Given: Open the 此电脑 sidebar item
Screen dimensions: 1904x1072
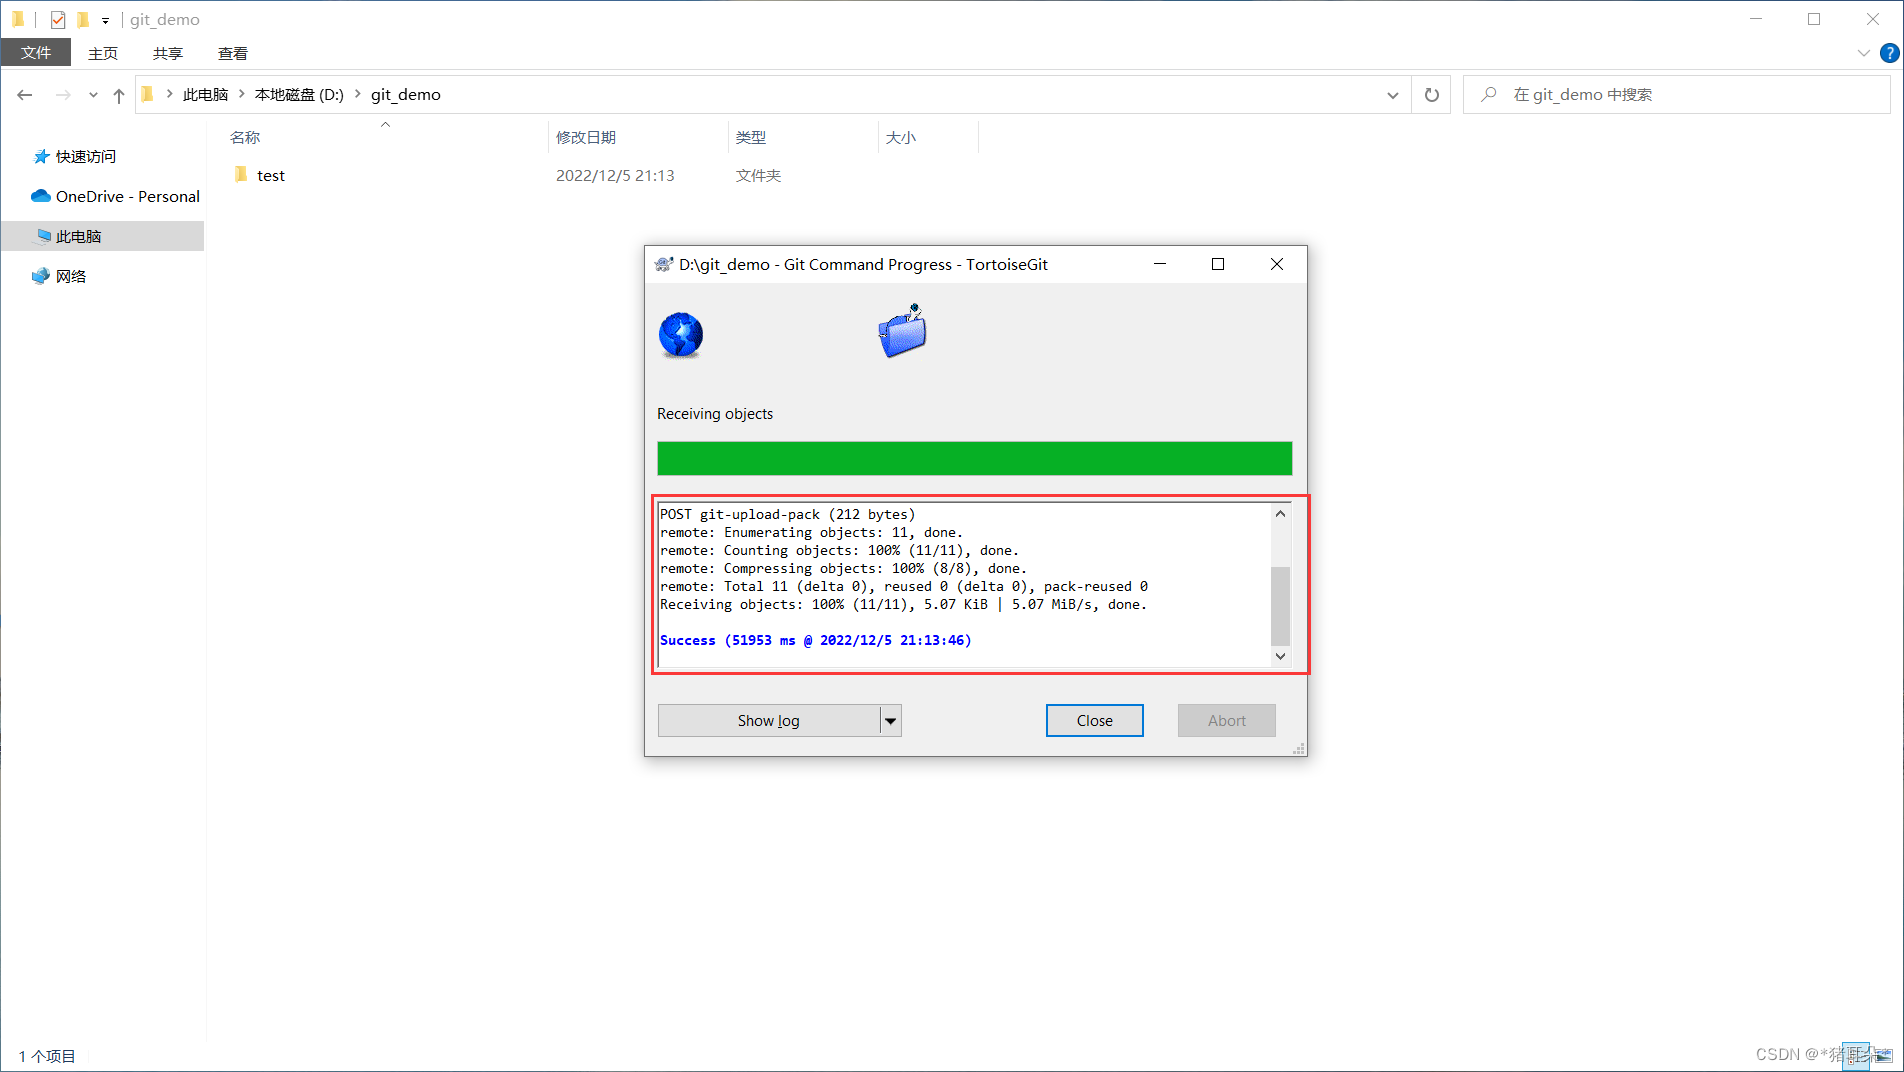Looking at the screenshot, I should pos(78,235).
